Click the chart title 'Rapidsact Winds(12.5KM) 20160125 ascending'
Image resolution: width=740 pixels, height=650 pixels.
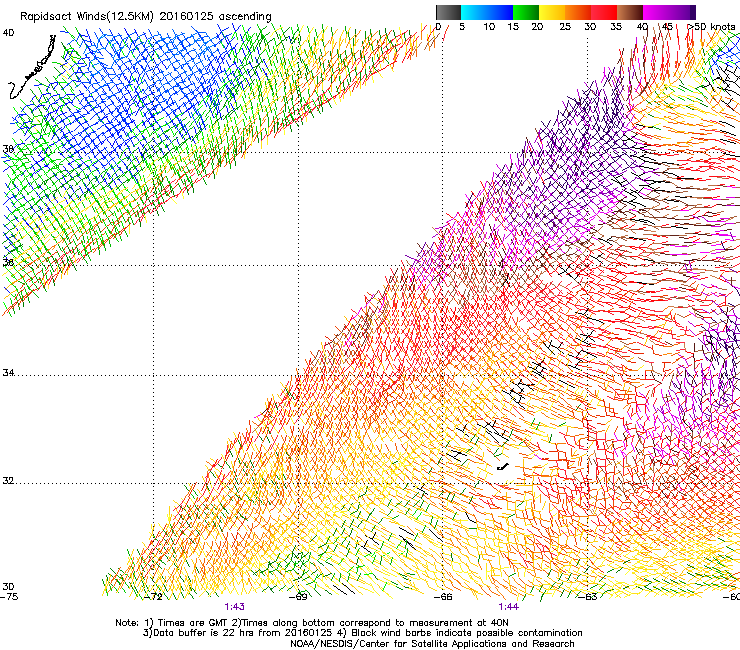[145, 17]
